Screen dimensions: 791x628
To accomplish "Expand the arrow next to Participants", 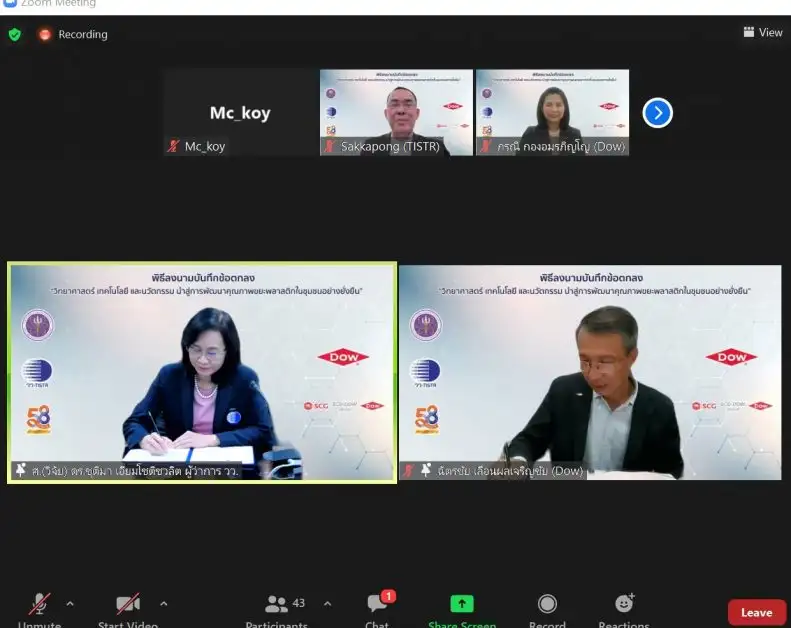I will [327, 604].
